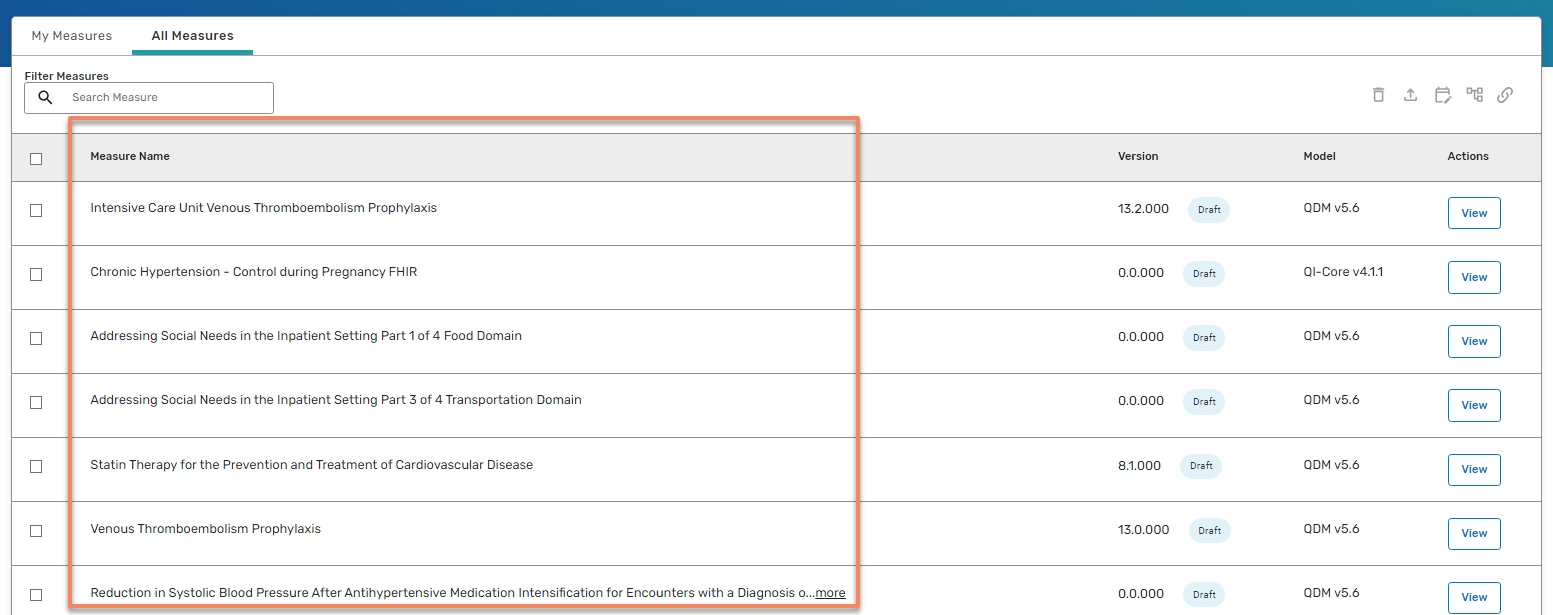Expand truncated name via the more link
Image resolution: width=1553 pixels, height=615 pixels.
pos(830,593)
